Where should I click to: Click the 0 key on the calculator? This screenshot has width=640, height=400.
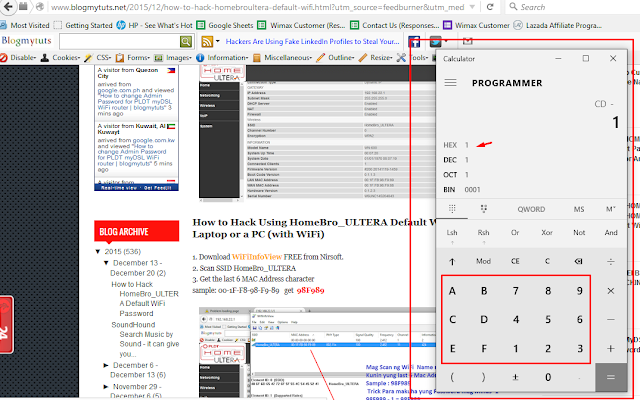548,377
